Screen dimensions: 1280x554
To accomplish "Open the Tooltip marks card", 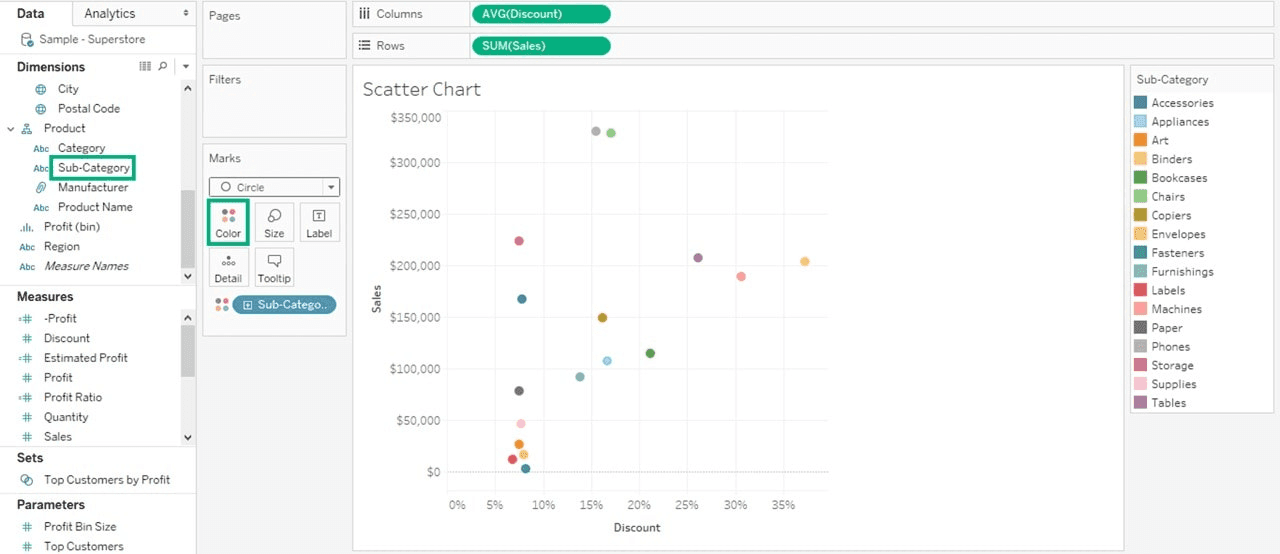I will pos(274,268).
